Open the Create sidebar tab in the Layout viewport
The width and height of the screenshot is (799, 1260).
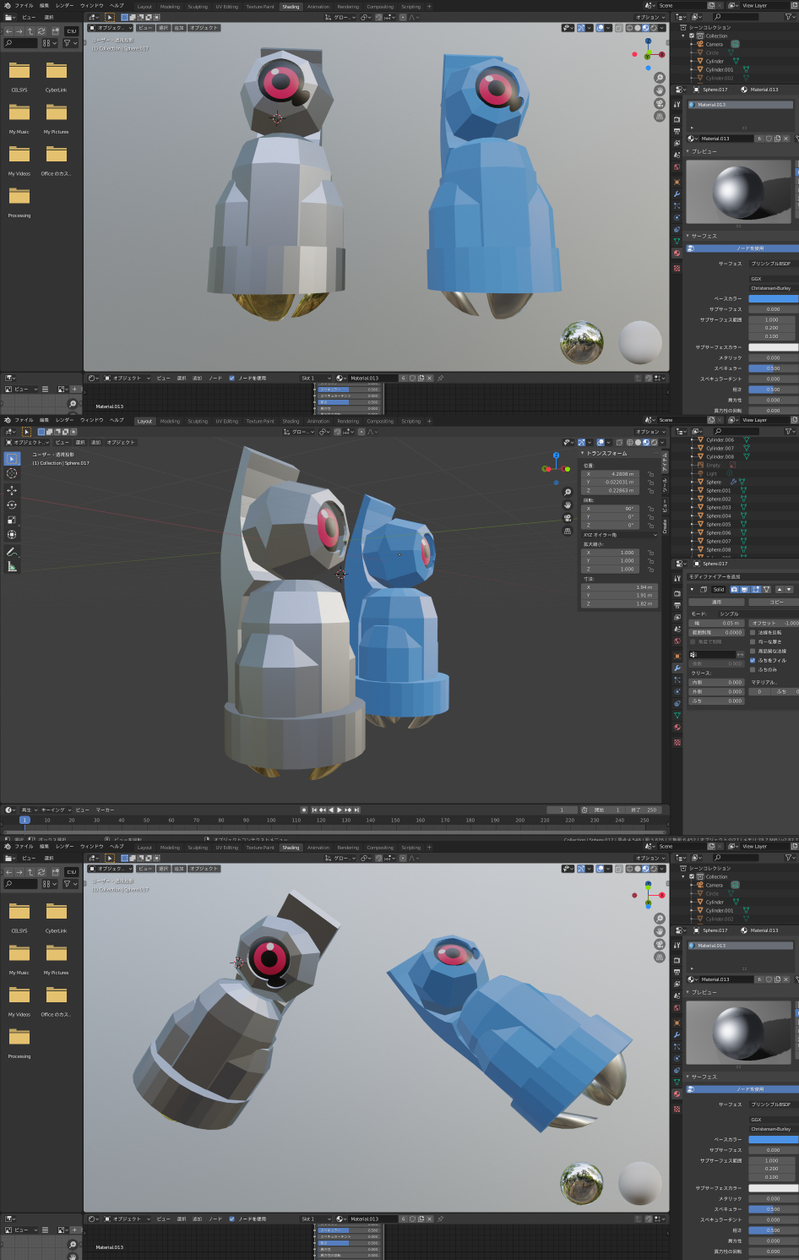pos(665,527)
